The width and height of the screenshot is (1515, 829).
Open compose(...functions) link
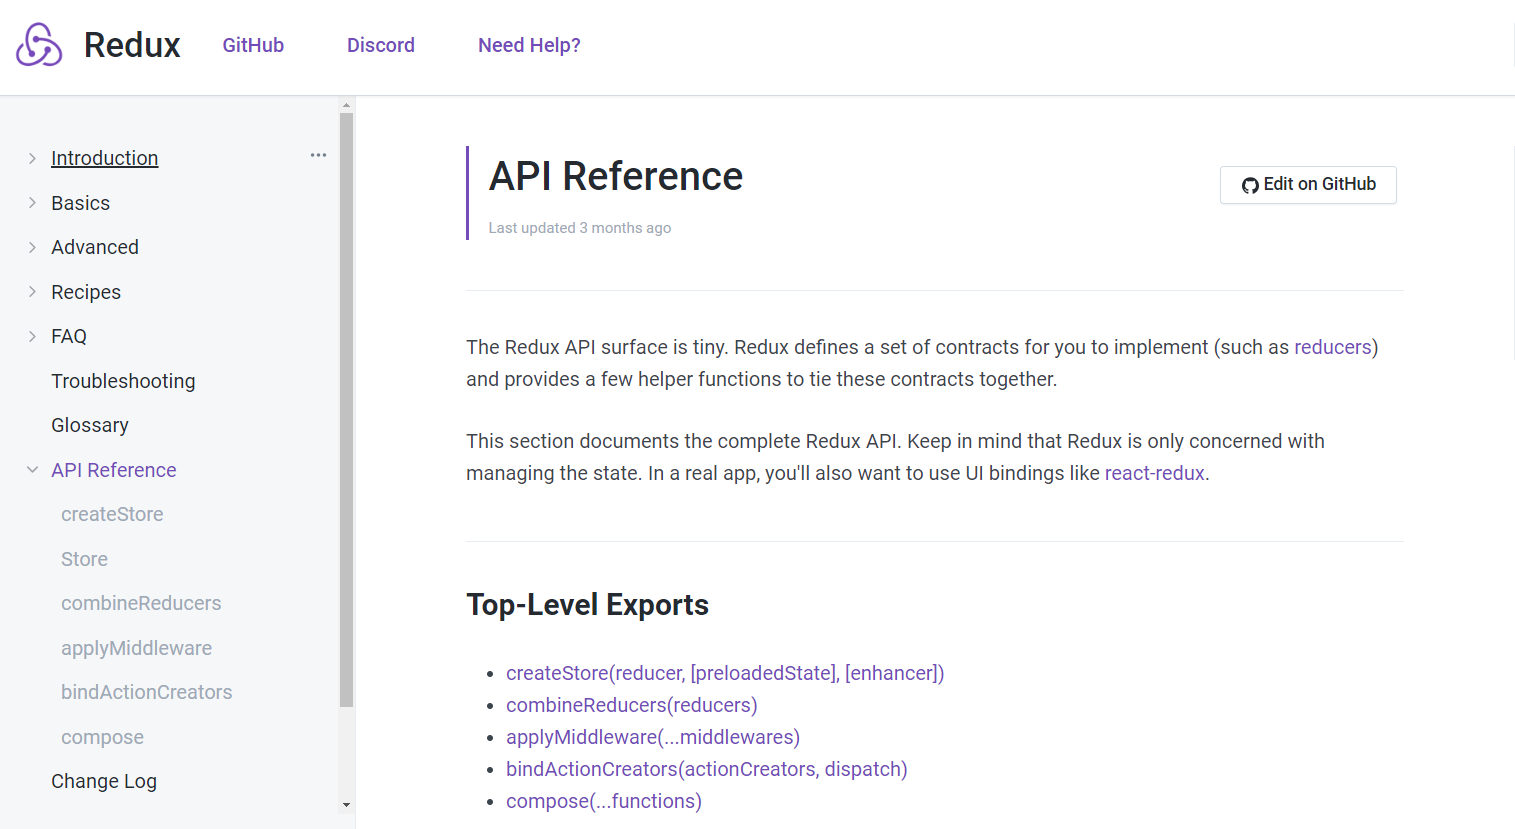tap(604, 801)
